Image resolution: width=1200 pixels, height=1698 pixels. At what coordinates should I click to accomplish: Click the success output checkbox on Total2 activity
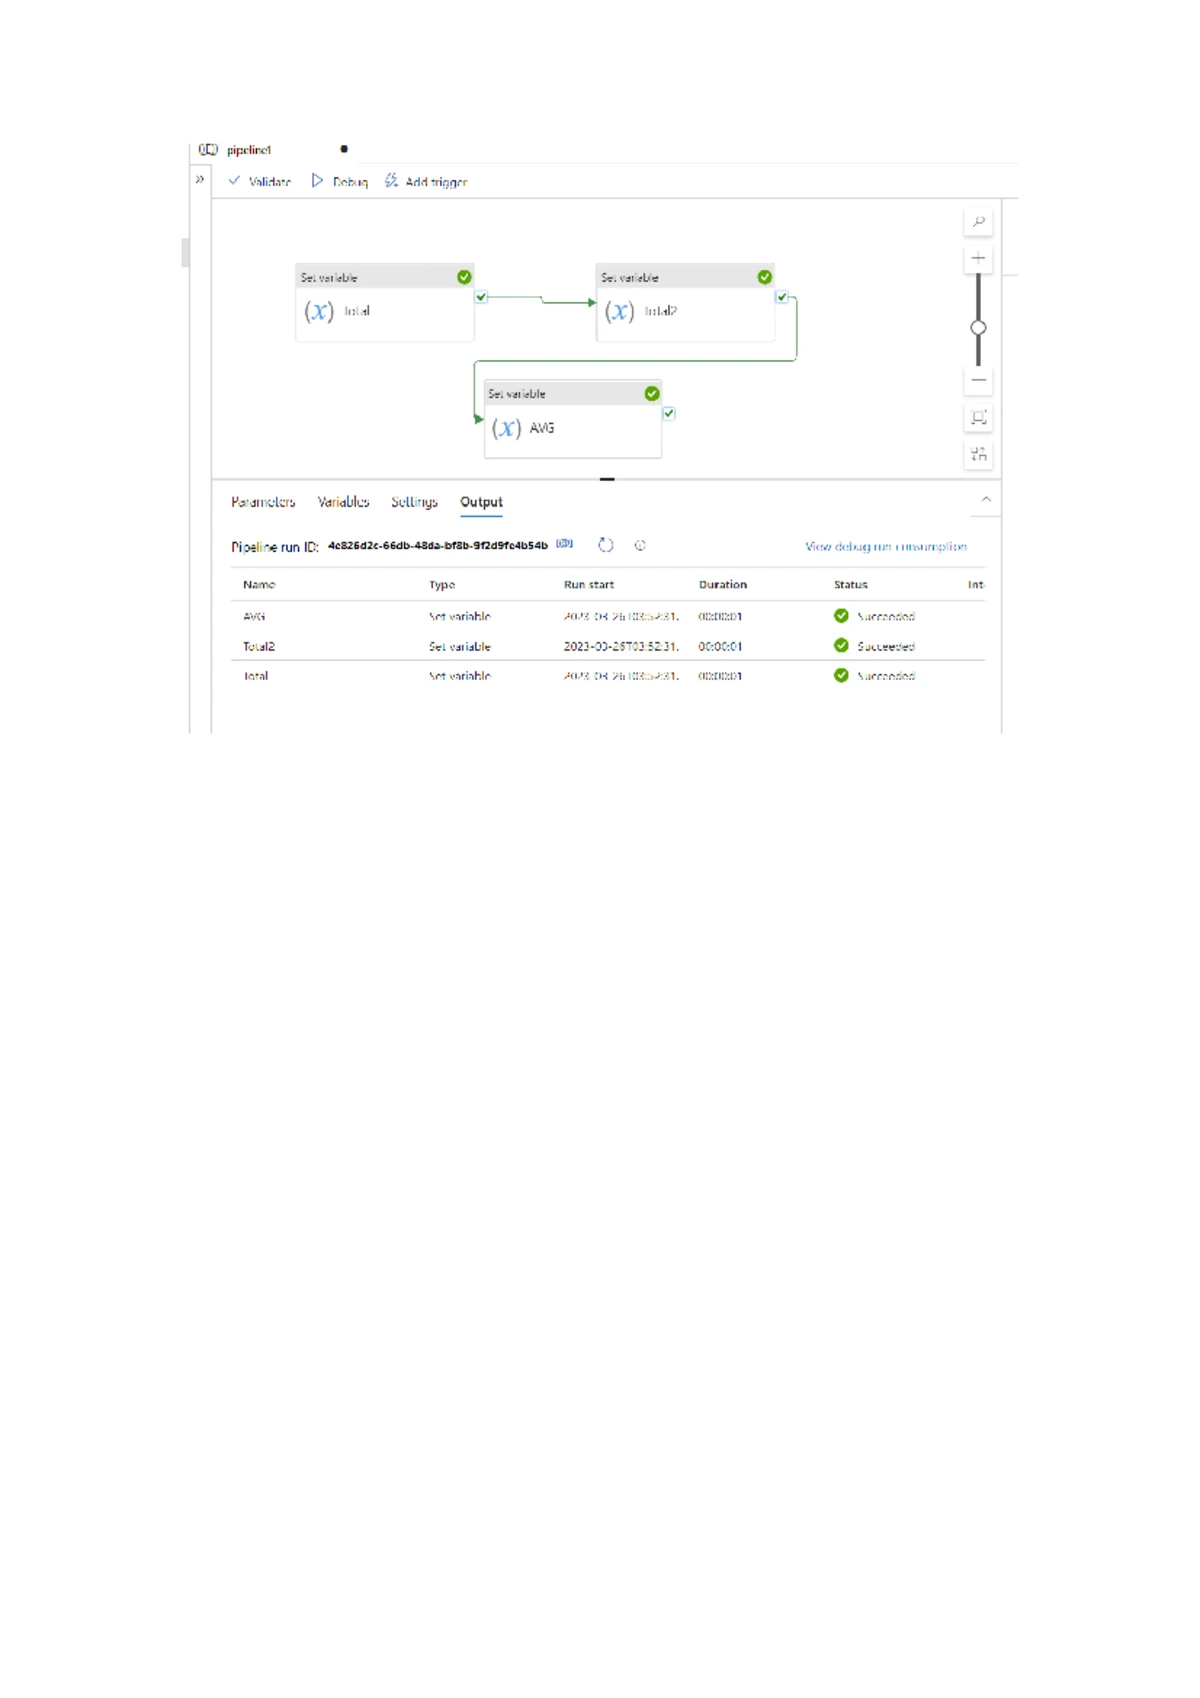[782, 297]
